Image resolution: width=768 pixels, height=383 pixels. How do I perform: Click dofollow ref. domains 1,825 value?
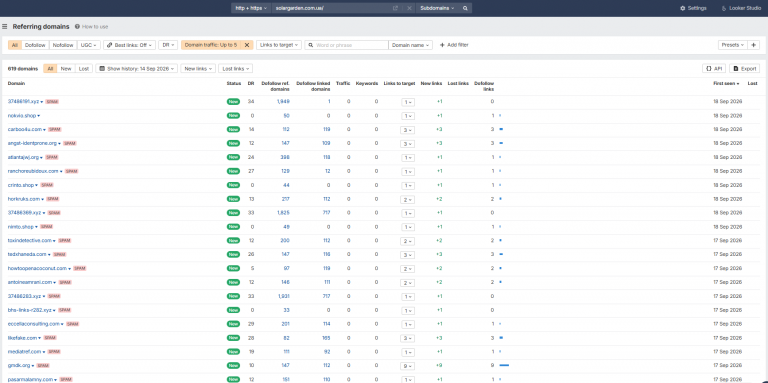click(x=283, y=213)
